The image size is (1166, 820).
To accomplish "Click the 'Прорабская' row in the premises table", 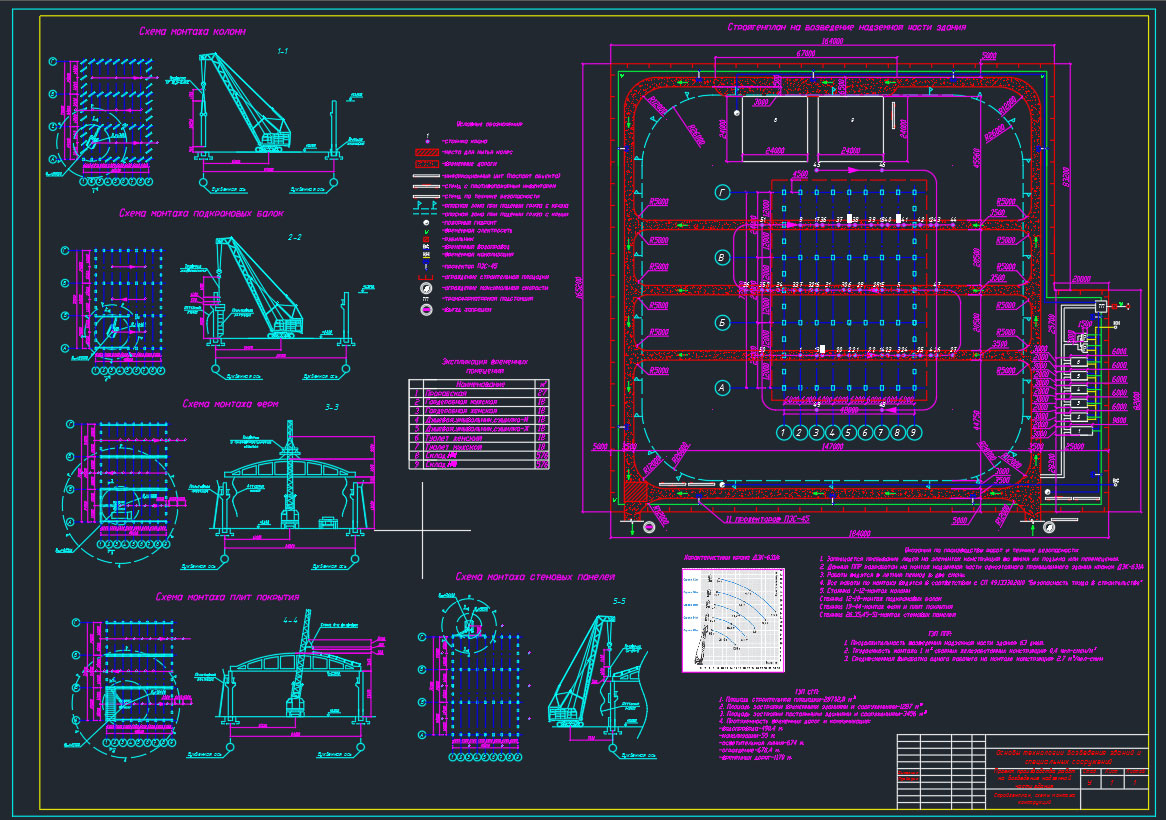I will tap(479, 393).
